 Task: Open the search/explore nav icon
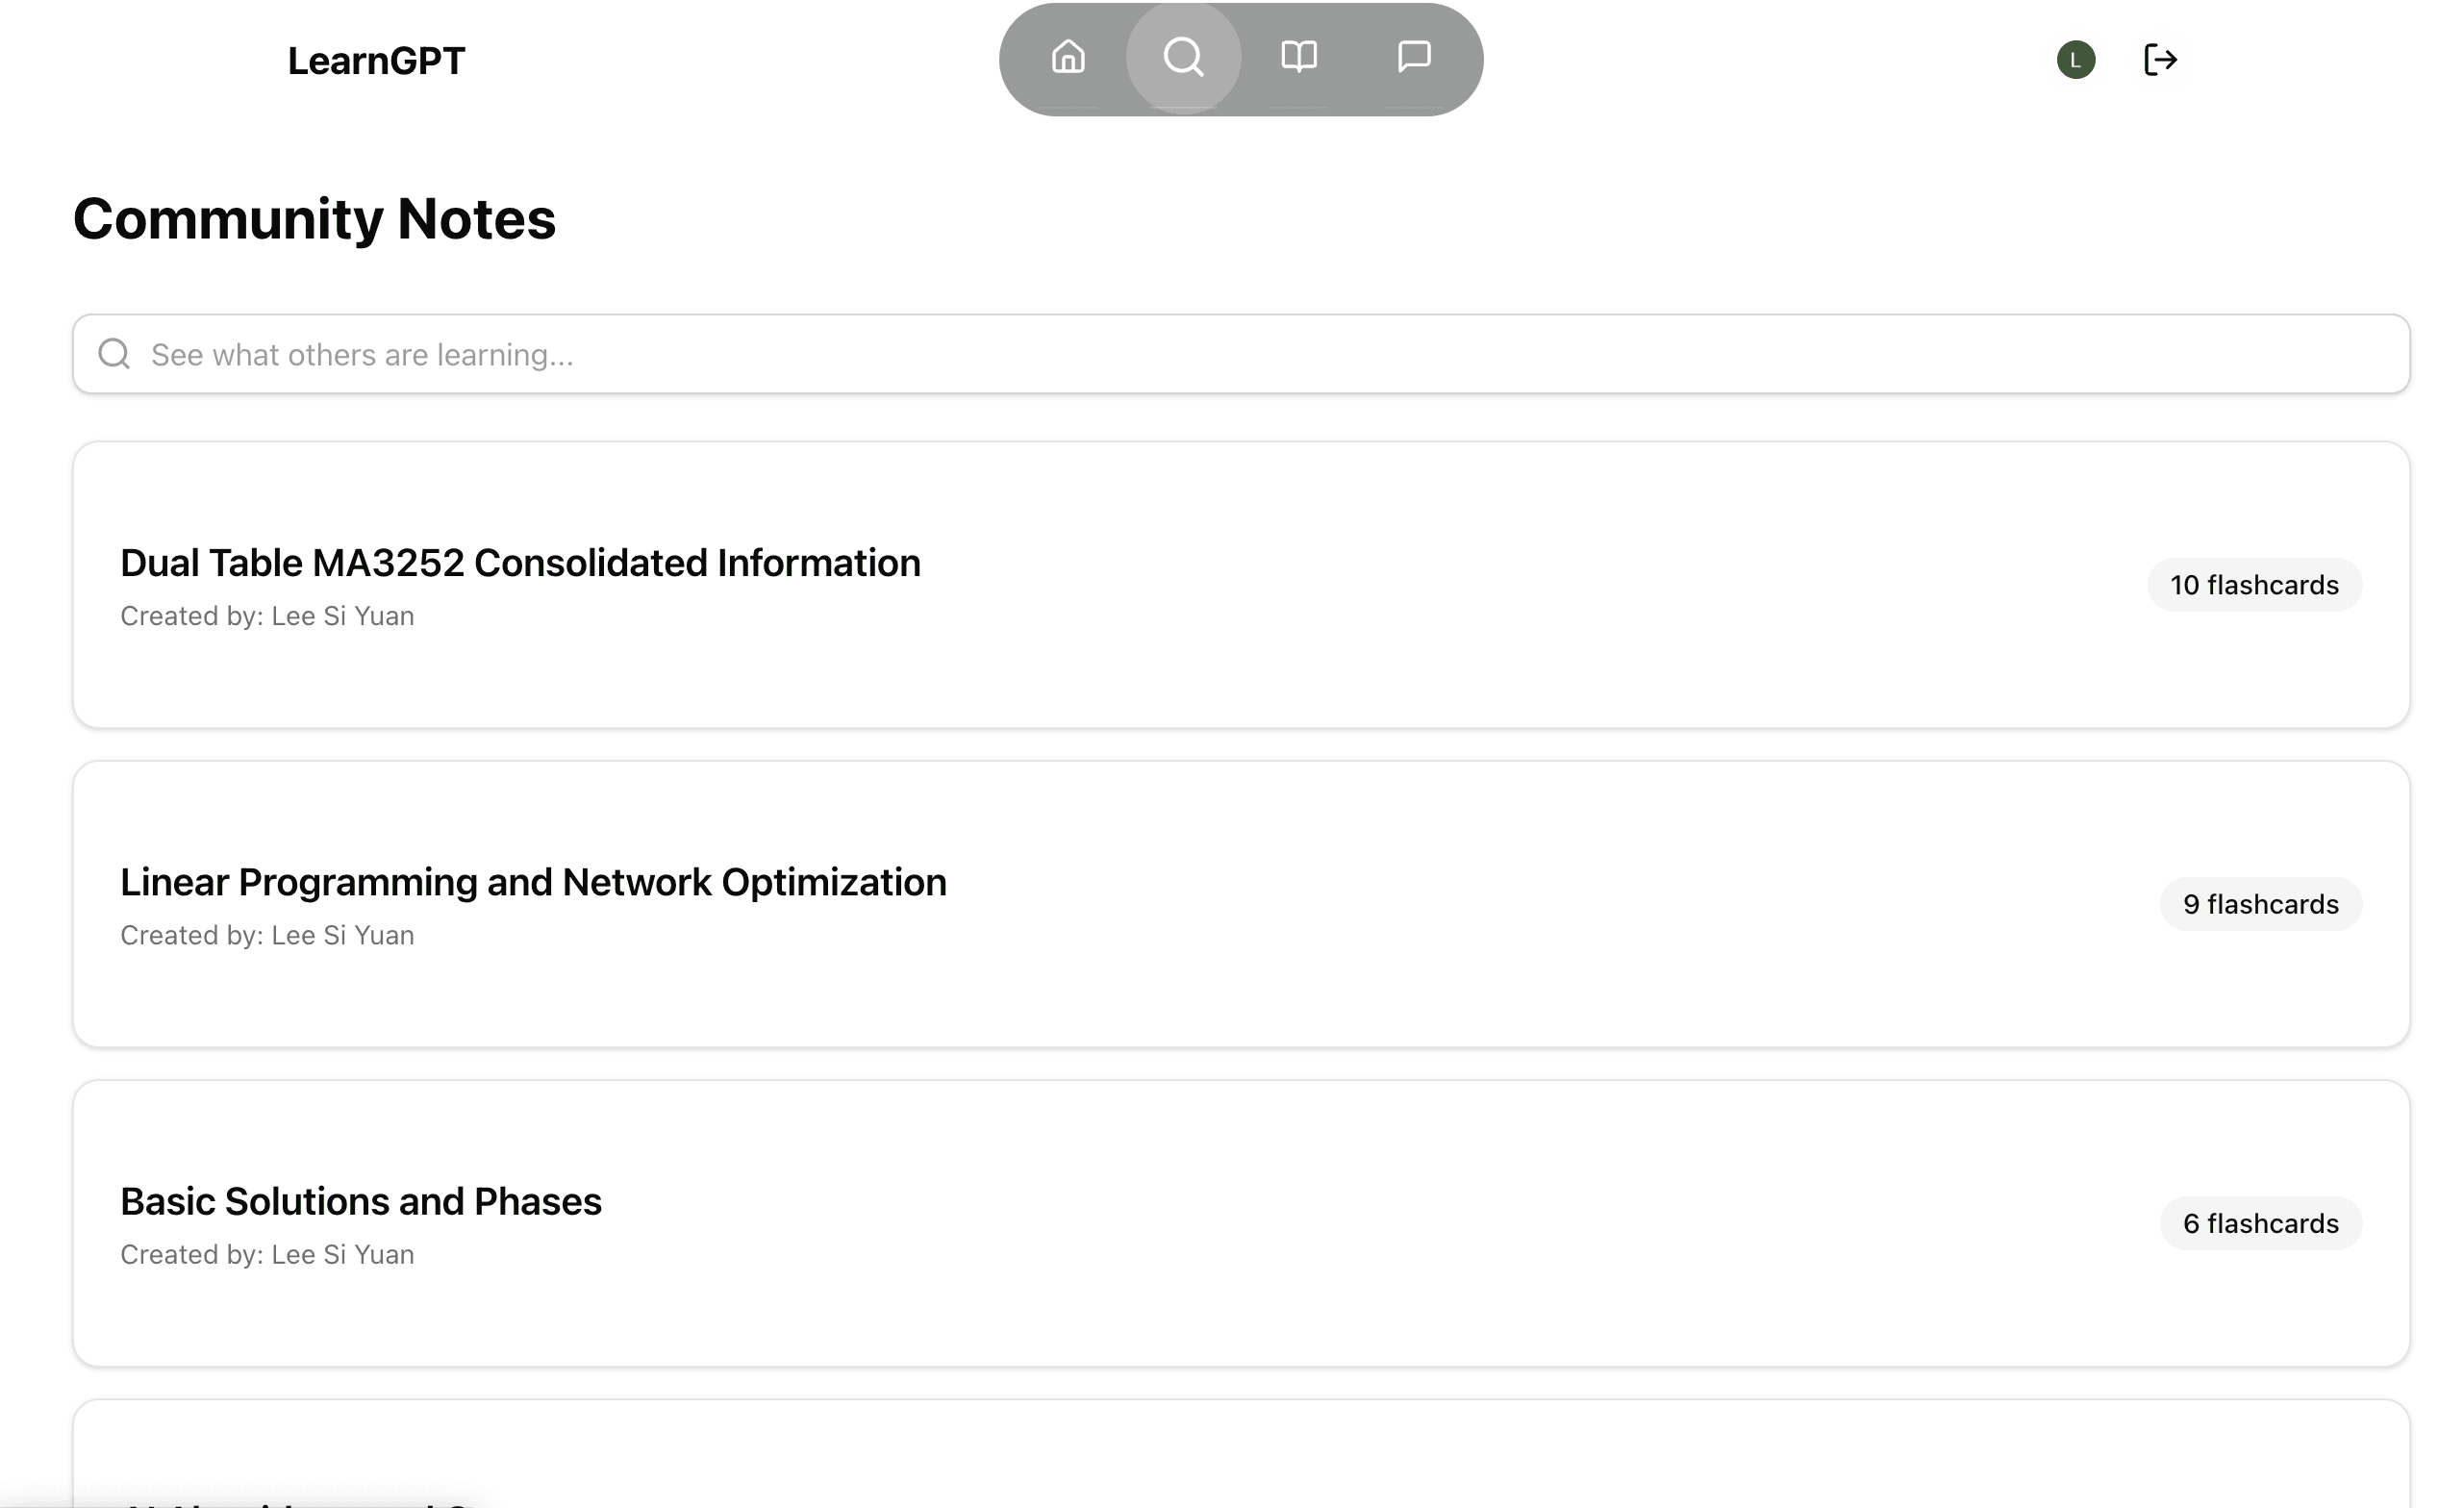(1183, 58)
